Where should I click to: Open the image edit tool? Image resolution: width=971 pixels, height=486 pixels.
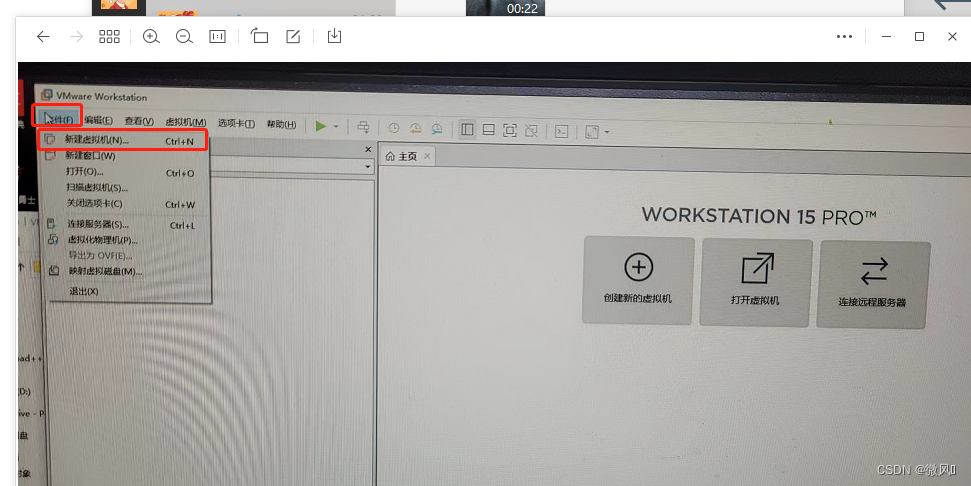coord(293,37)
